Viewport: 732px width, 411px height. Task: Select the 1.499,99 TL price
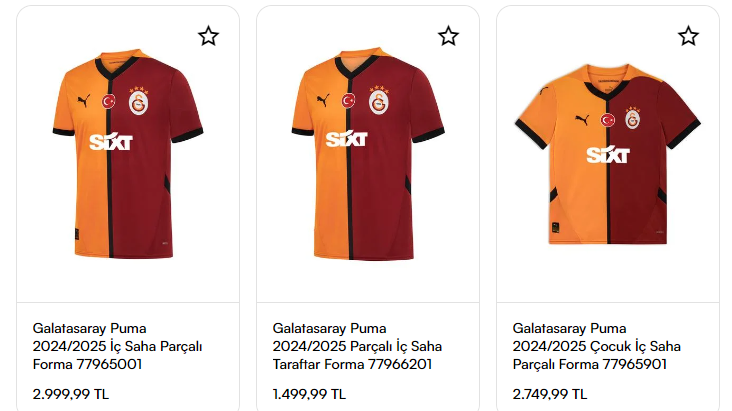[309, 394]
